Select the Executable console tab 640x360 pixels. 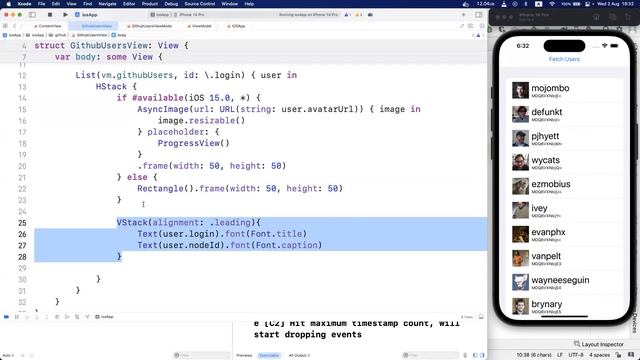click(x=269, y=355)
